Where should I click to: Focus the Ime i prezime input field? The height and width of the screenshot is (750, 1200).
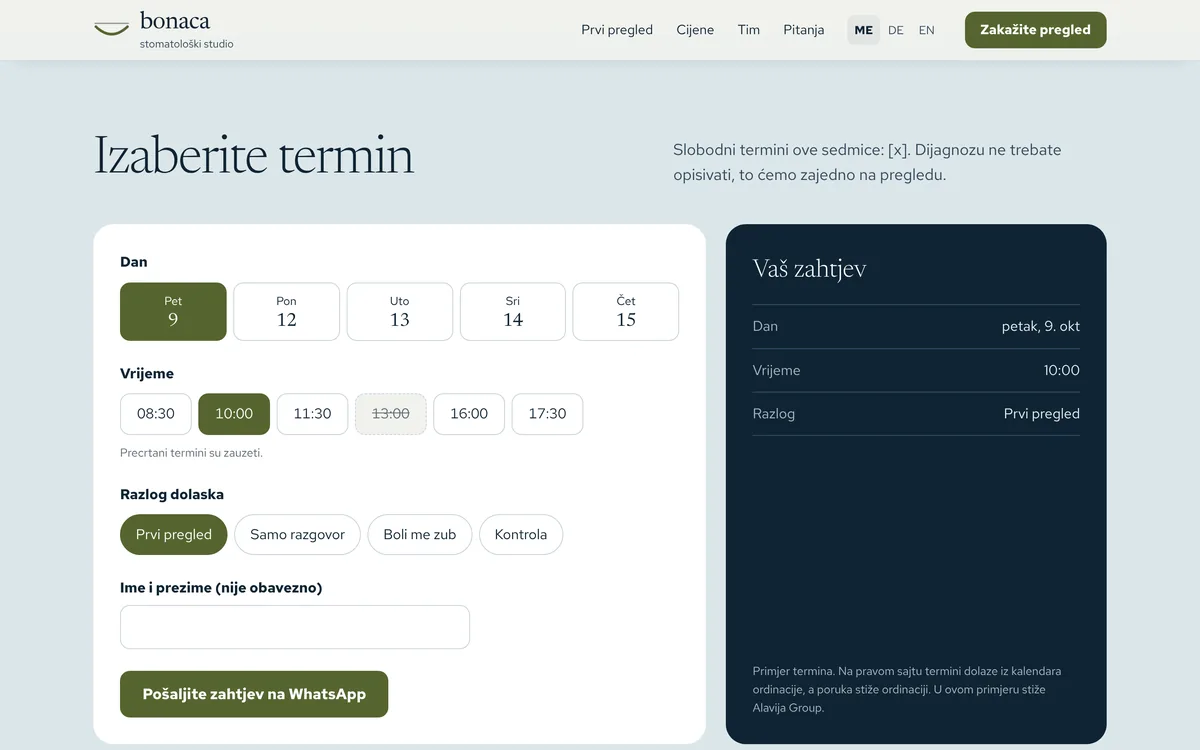coord(295,627)
